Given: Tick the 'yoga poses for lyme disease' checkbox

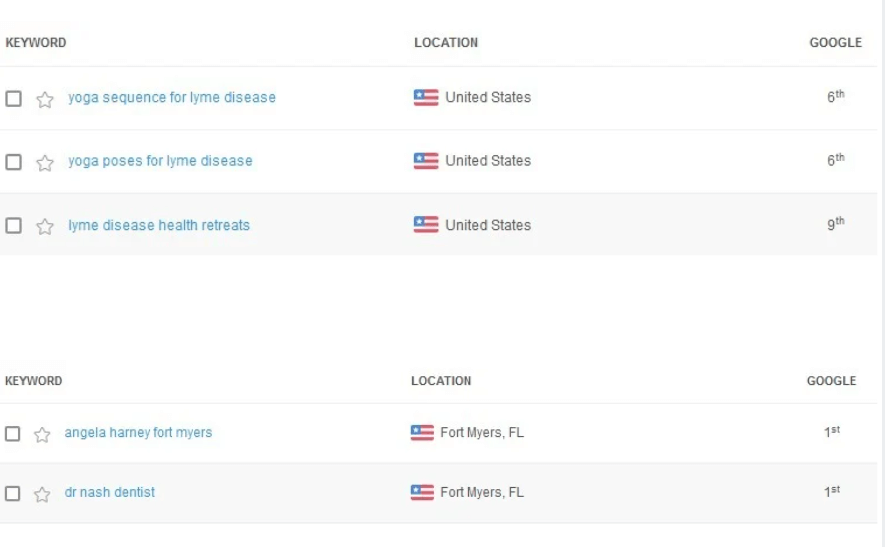Looking at the screenshot, I should 13,162.
